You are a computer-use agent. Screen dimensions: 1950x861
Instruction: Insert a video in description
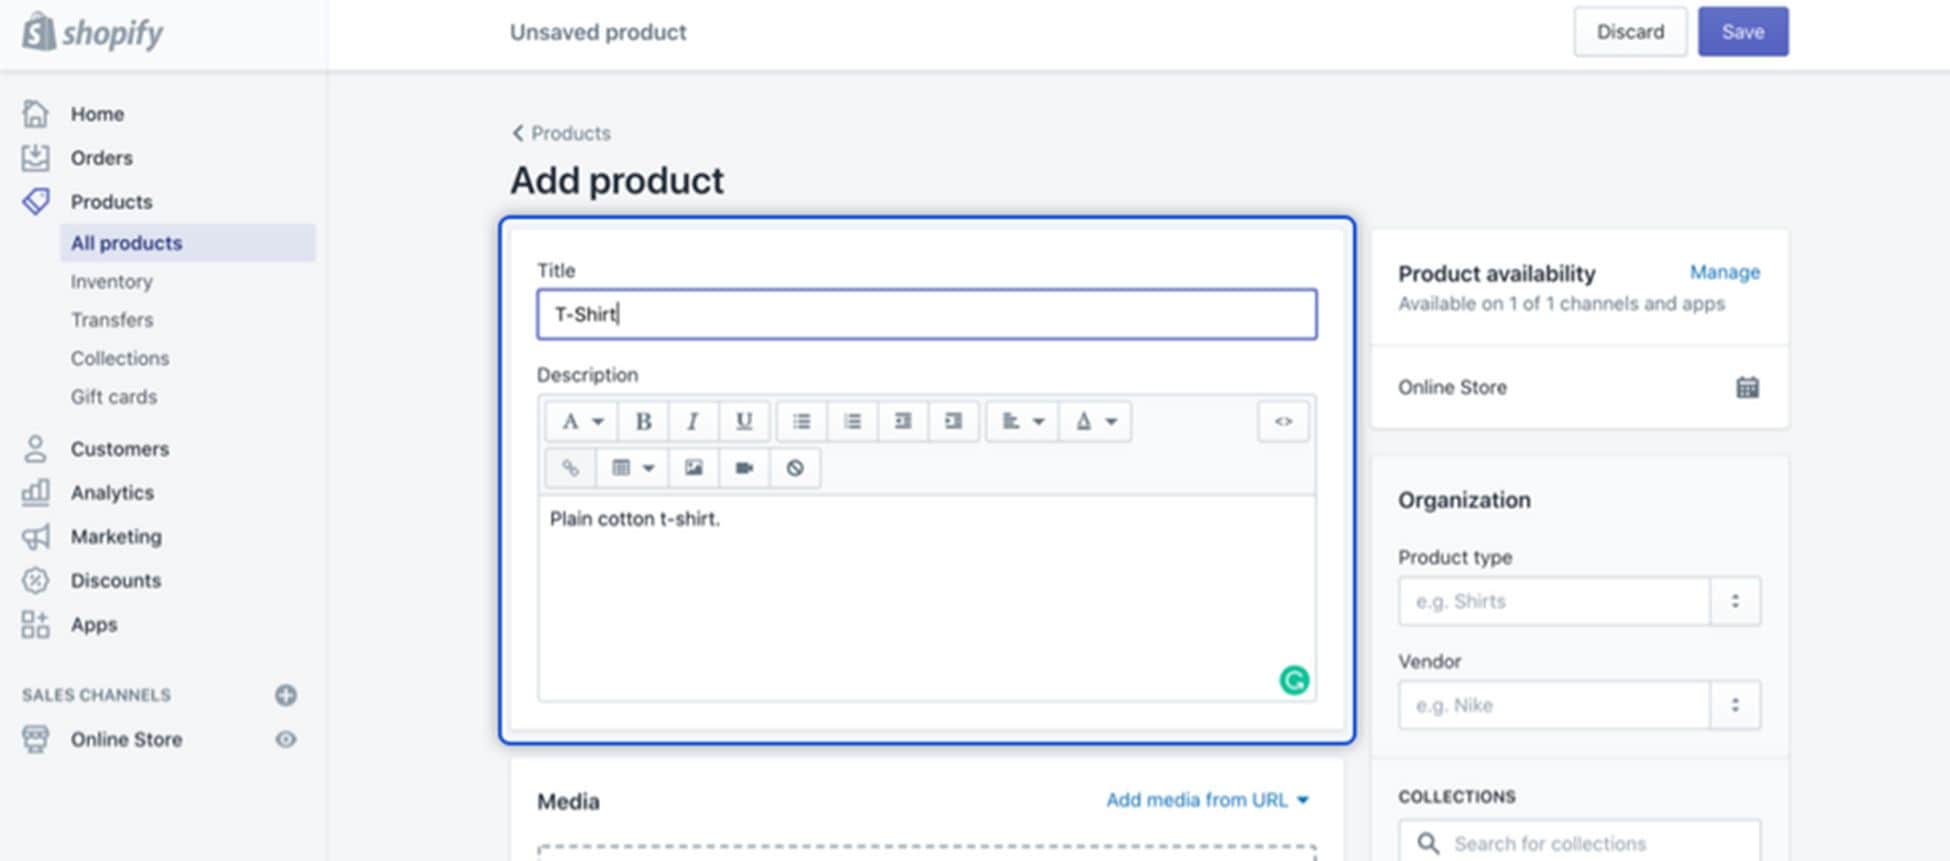coord(744,468)
